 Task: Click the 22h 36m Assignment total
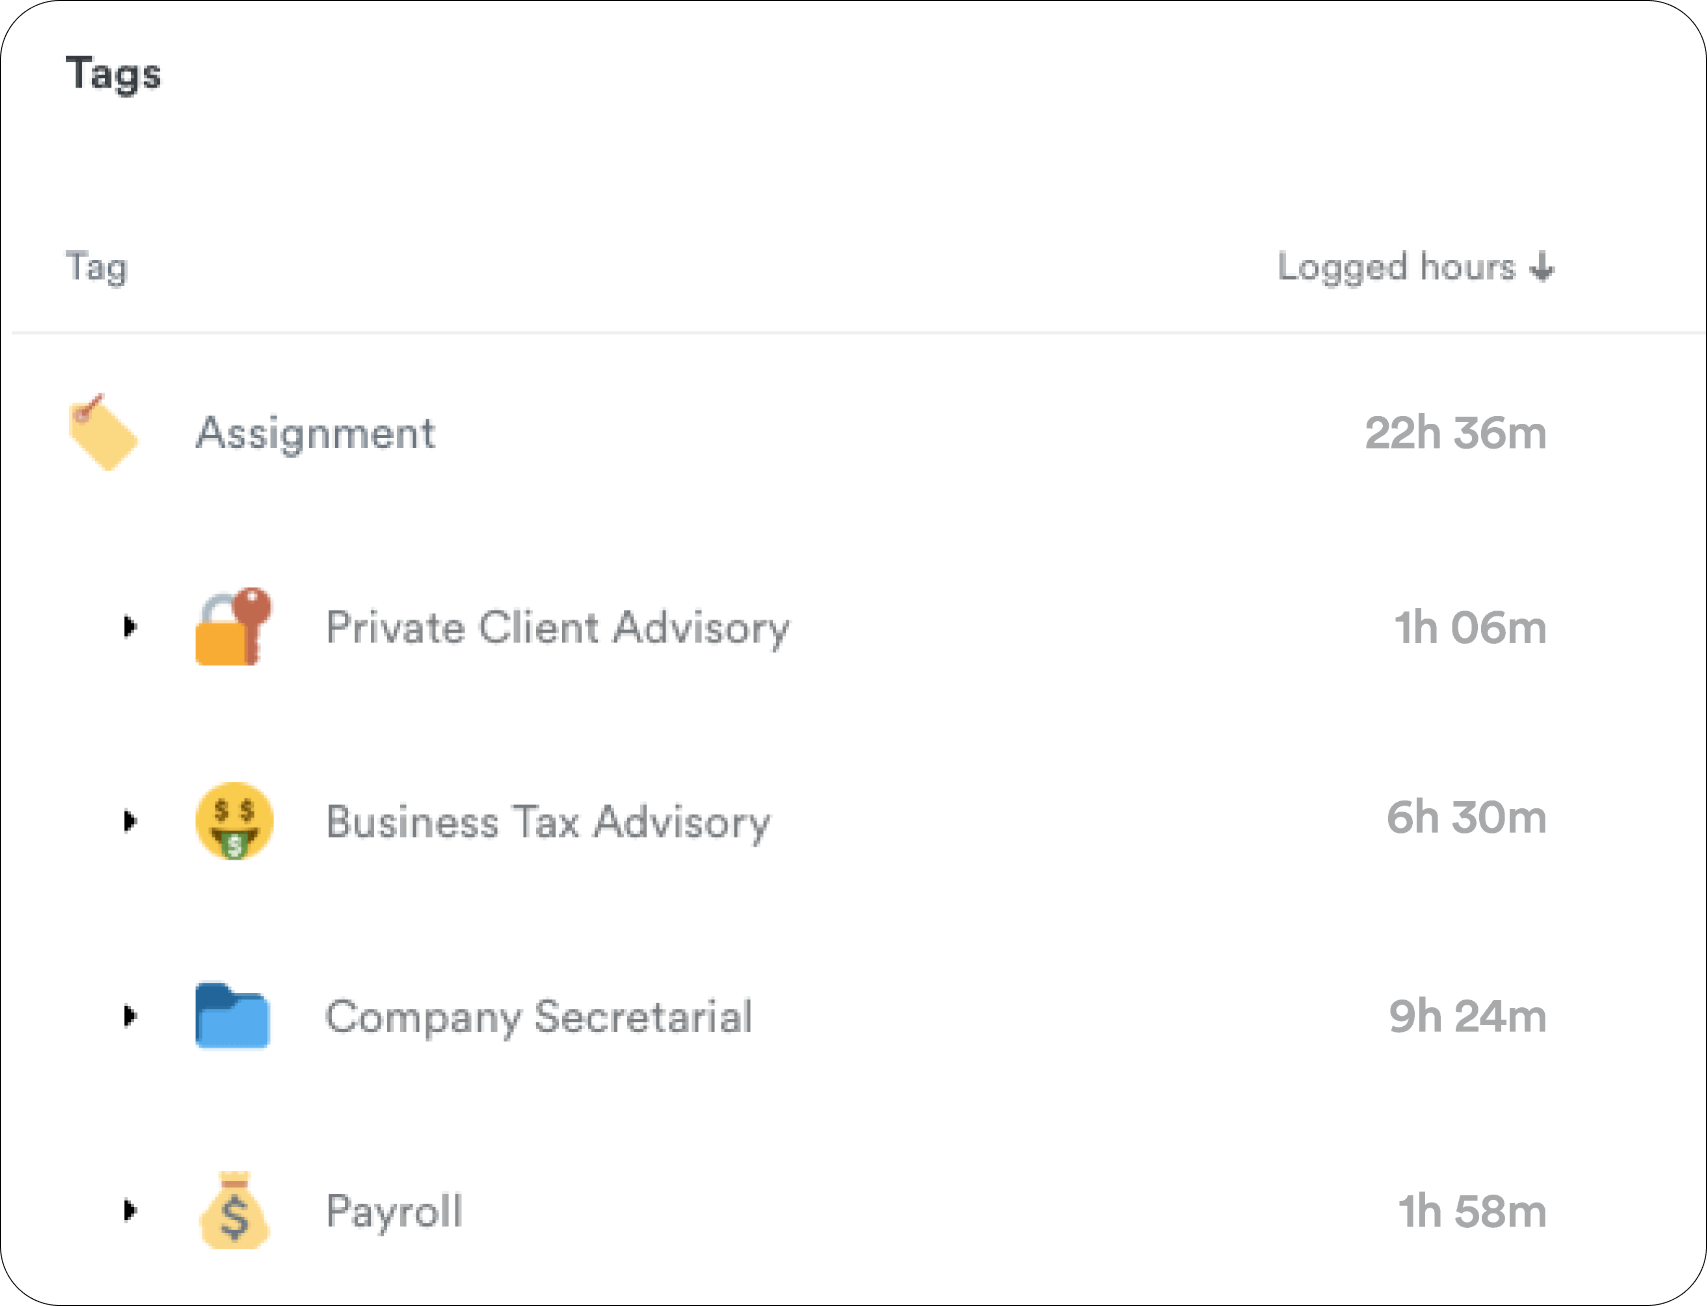[1455, 433]
